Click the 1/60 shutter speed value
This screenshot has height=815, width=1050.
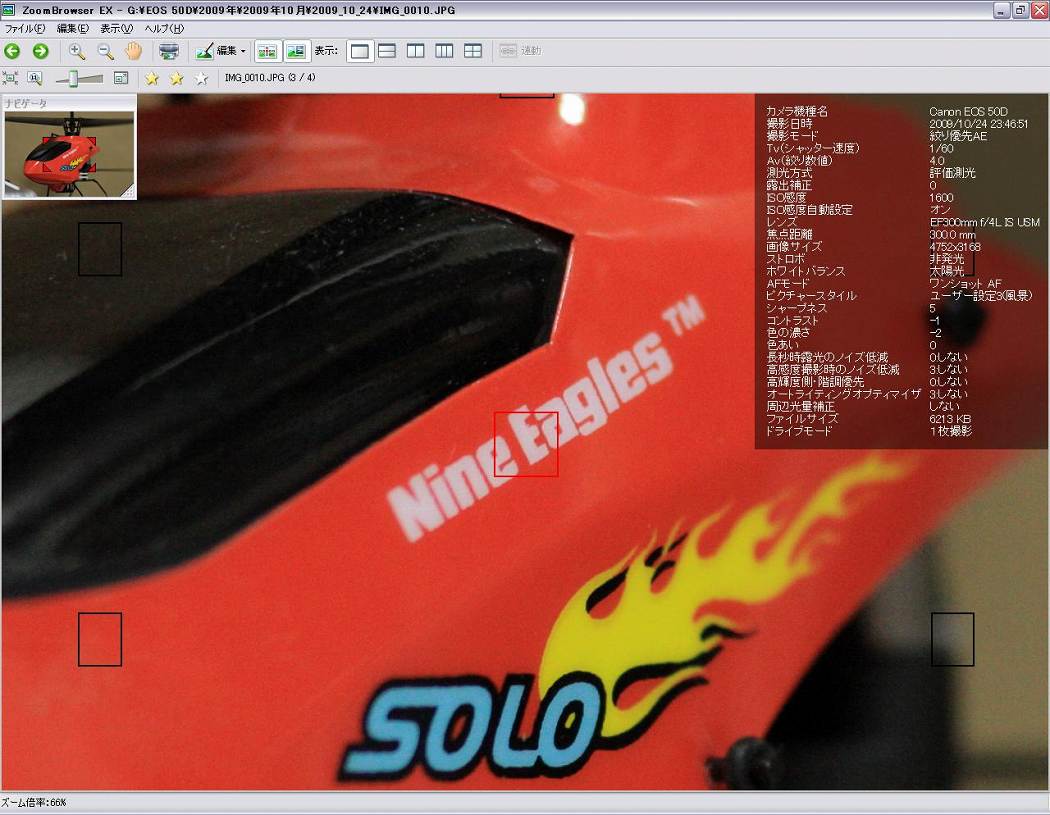click(x=941, y=149)
